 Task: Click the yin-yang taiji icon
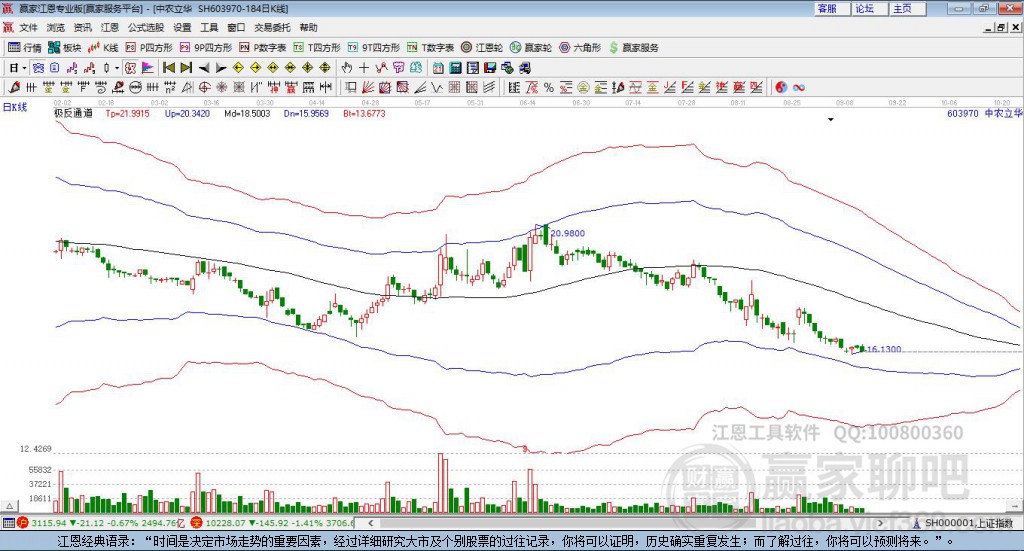click(781, 87)
